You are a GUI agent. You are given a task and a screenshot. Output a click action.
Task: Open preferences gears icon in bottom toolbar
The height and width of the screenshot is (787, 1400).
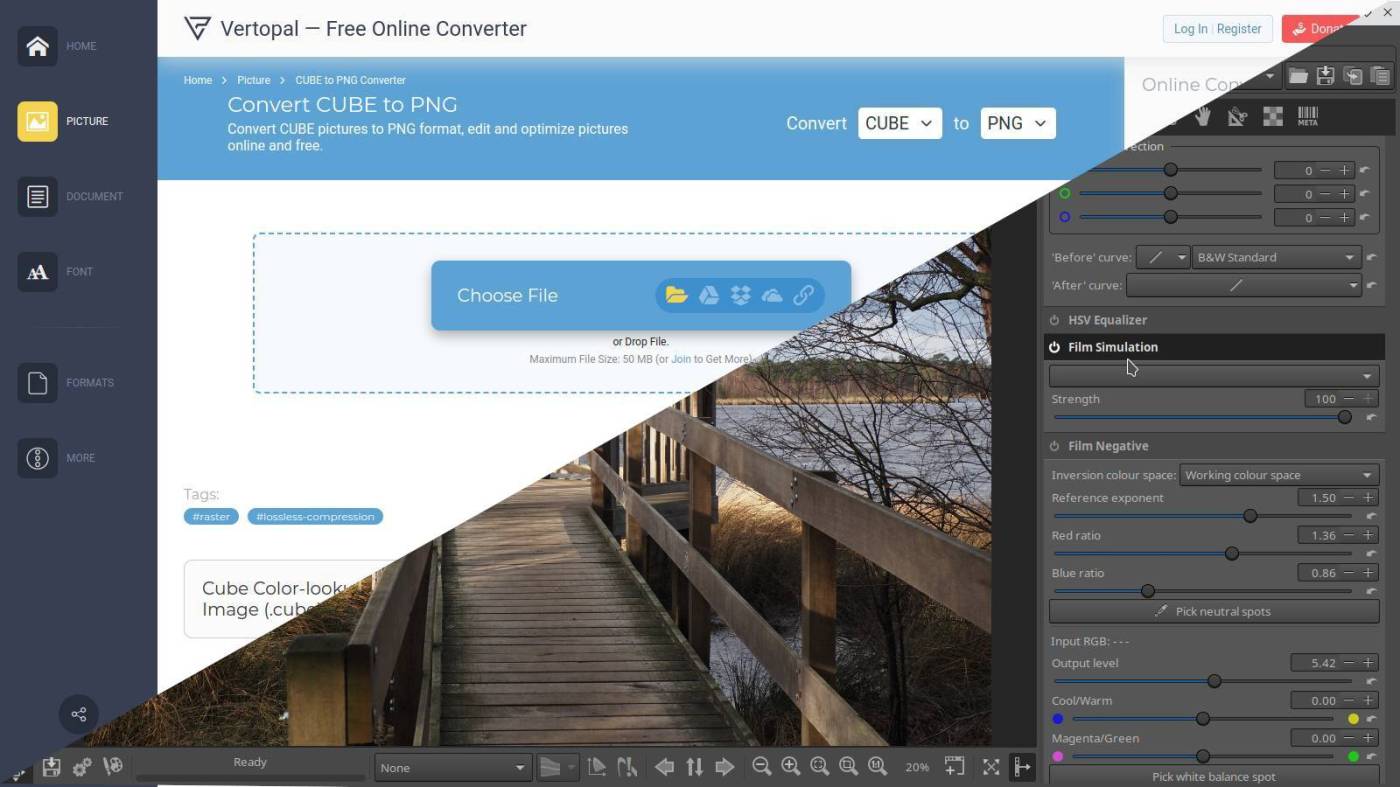(82, 767)
